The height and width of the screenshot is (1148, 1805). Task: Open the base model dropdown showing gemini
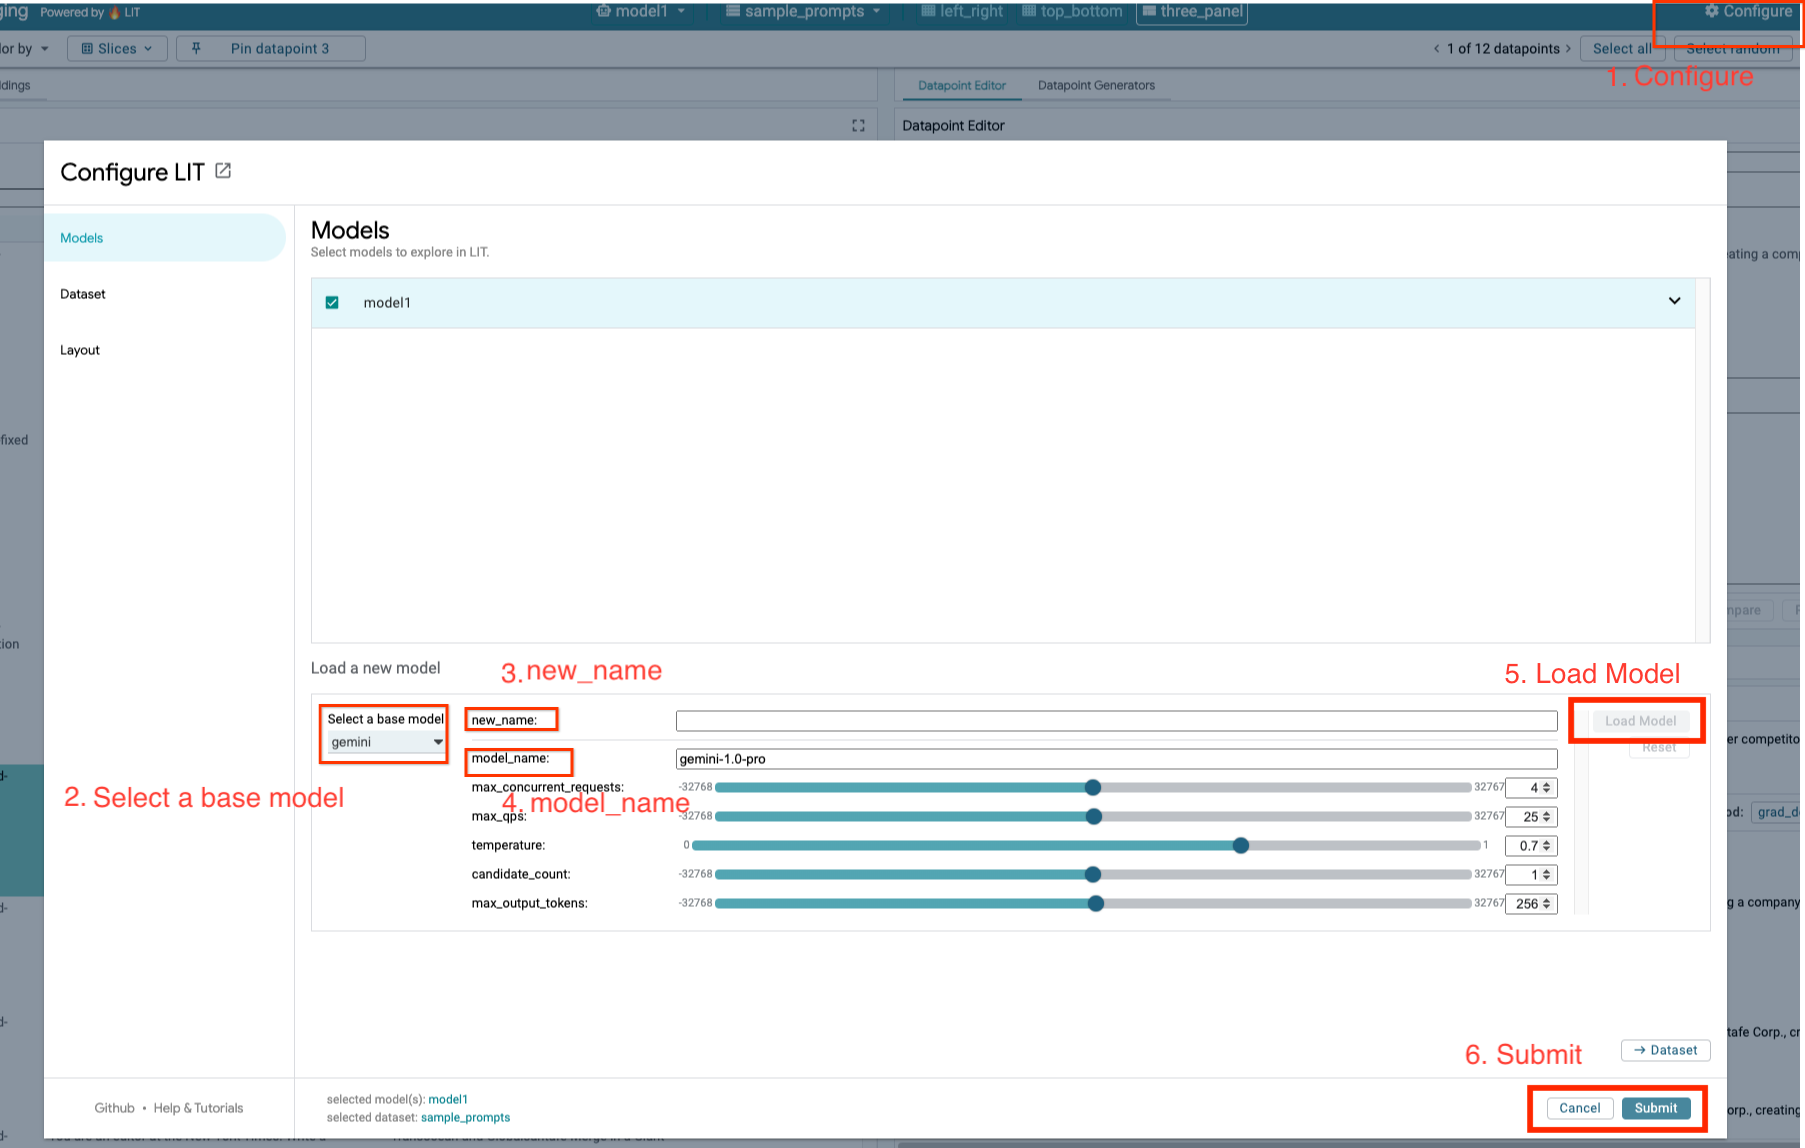point(384,742)
